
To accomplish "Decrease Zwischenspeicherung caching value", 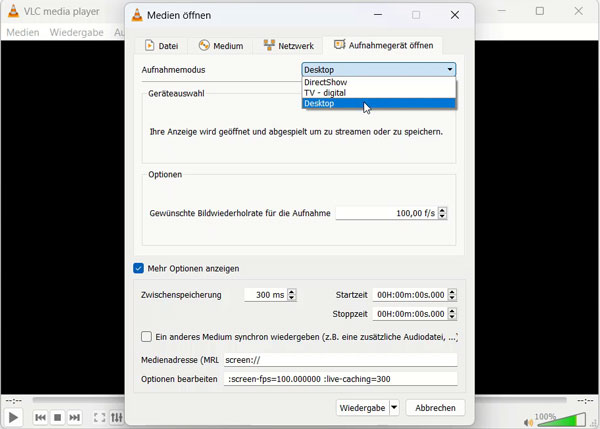I will [x=292, y=298].
